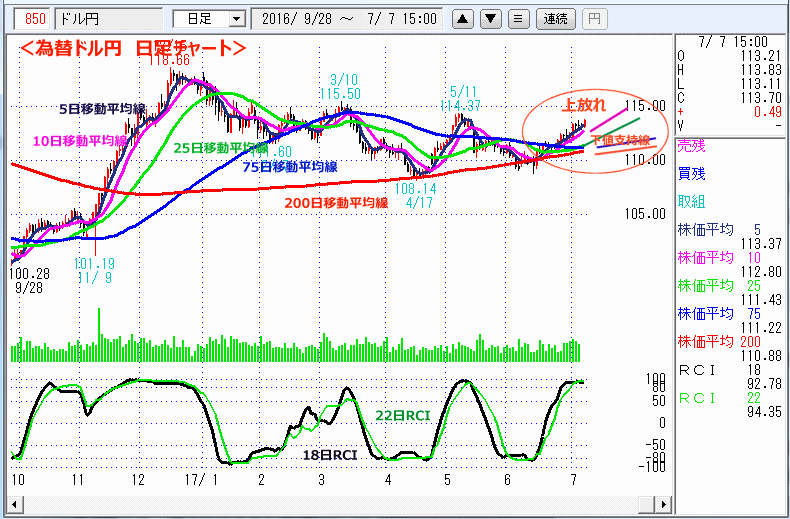Click the up arrow button in toolbar
The image size is (790, 519).
[x=464, y=18]
